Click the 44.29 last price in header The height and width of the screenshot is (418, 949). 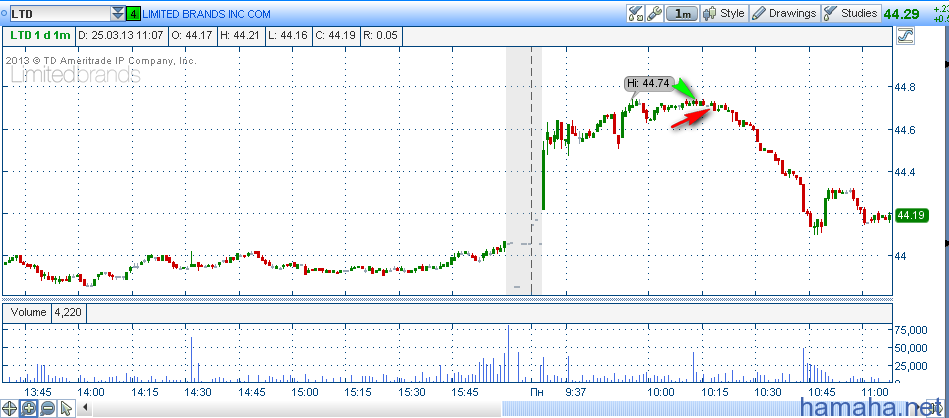click(x=901, y=13)
